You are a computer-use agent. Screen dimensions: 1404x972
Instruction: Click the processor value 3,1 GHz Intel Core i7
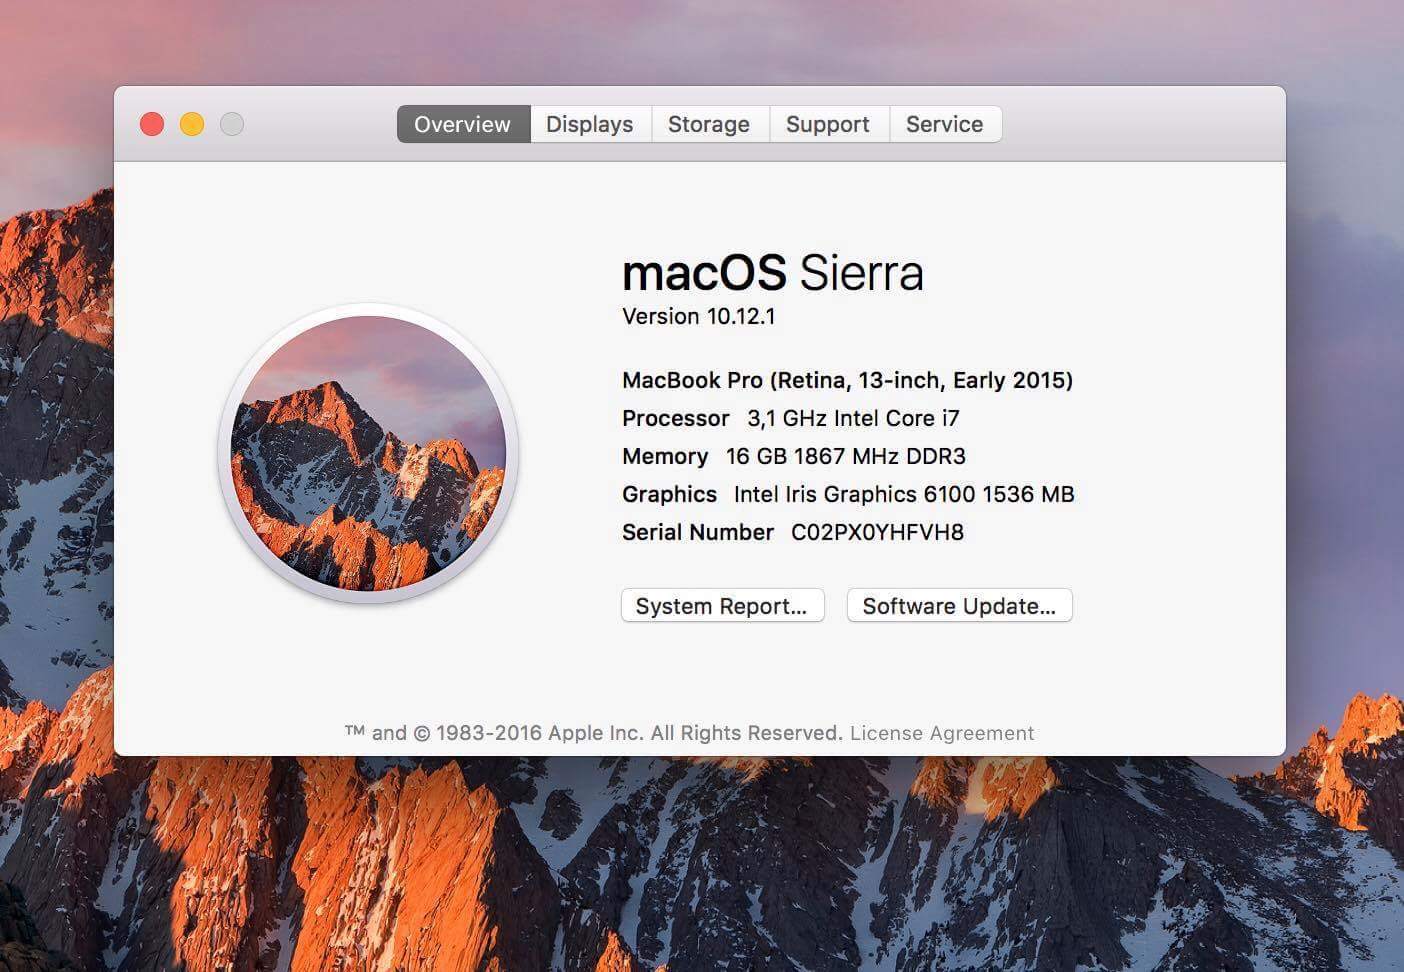click(853, 418)
